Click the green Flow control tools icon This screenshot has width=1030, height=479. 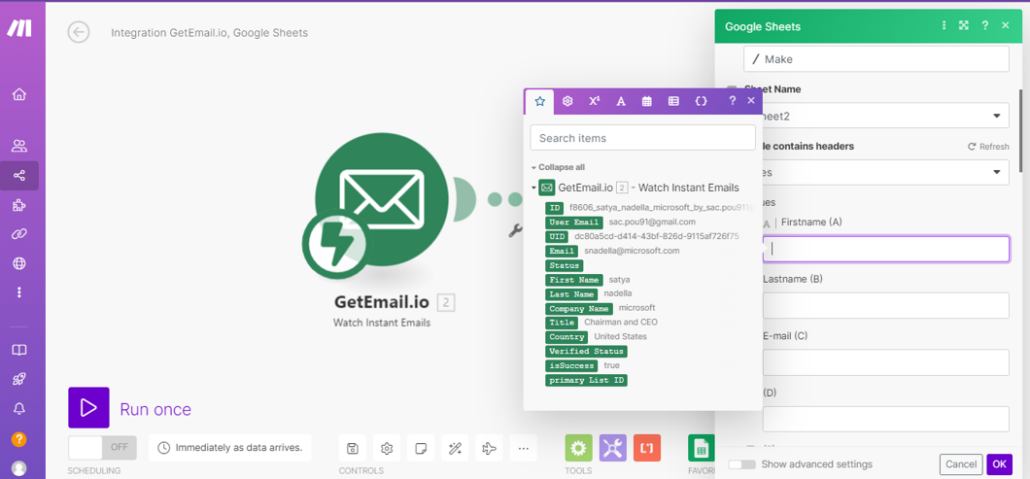pyautogui.click(x=578, y=448)
